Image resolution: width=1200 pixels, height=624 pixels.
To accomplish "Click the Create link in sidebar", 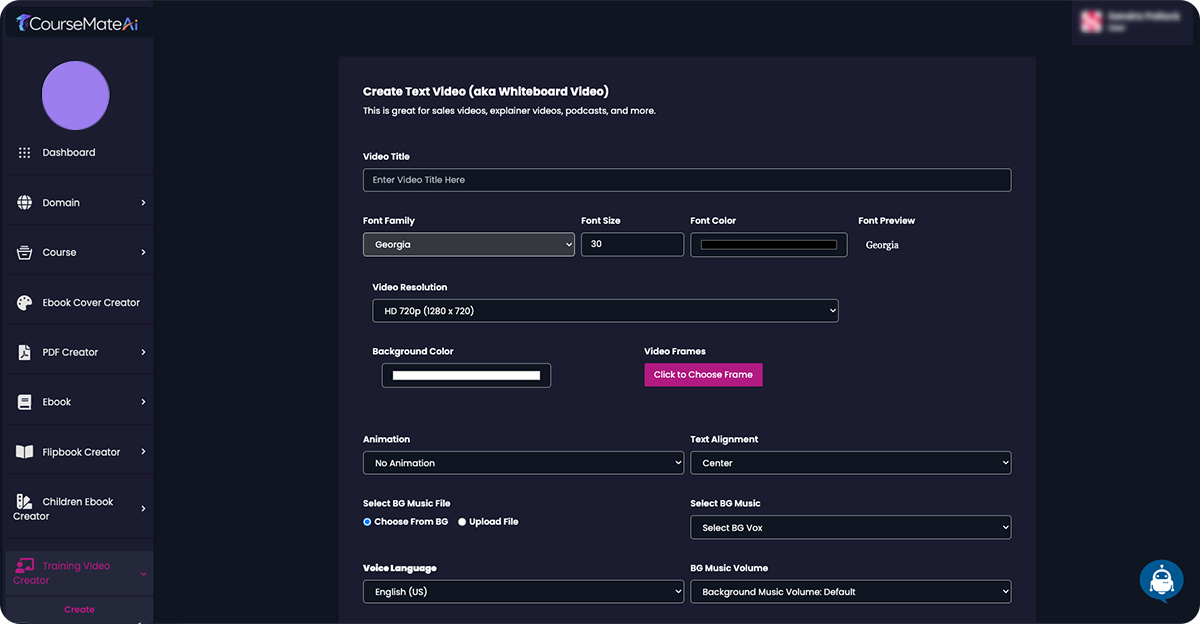I will tap(79, 609).
